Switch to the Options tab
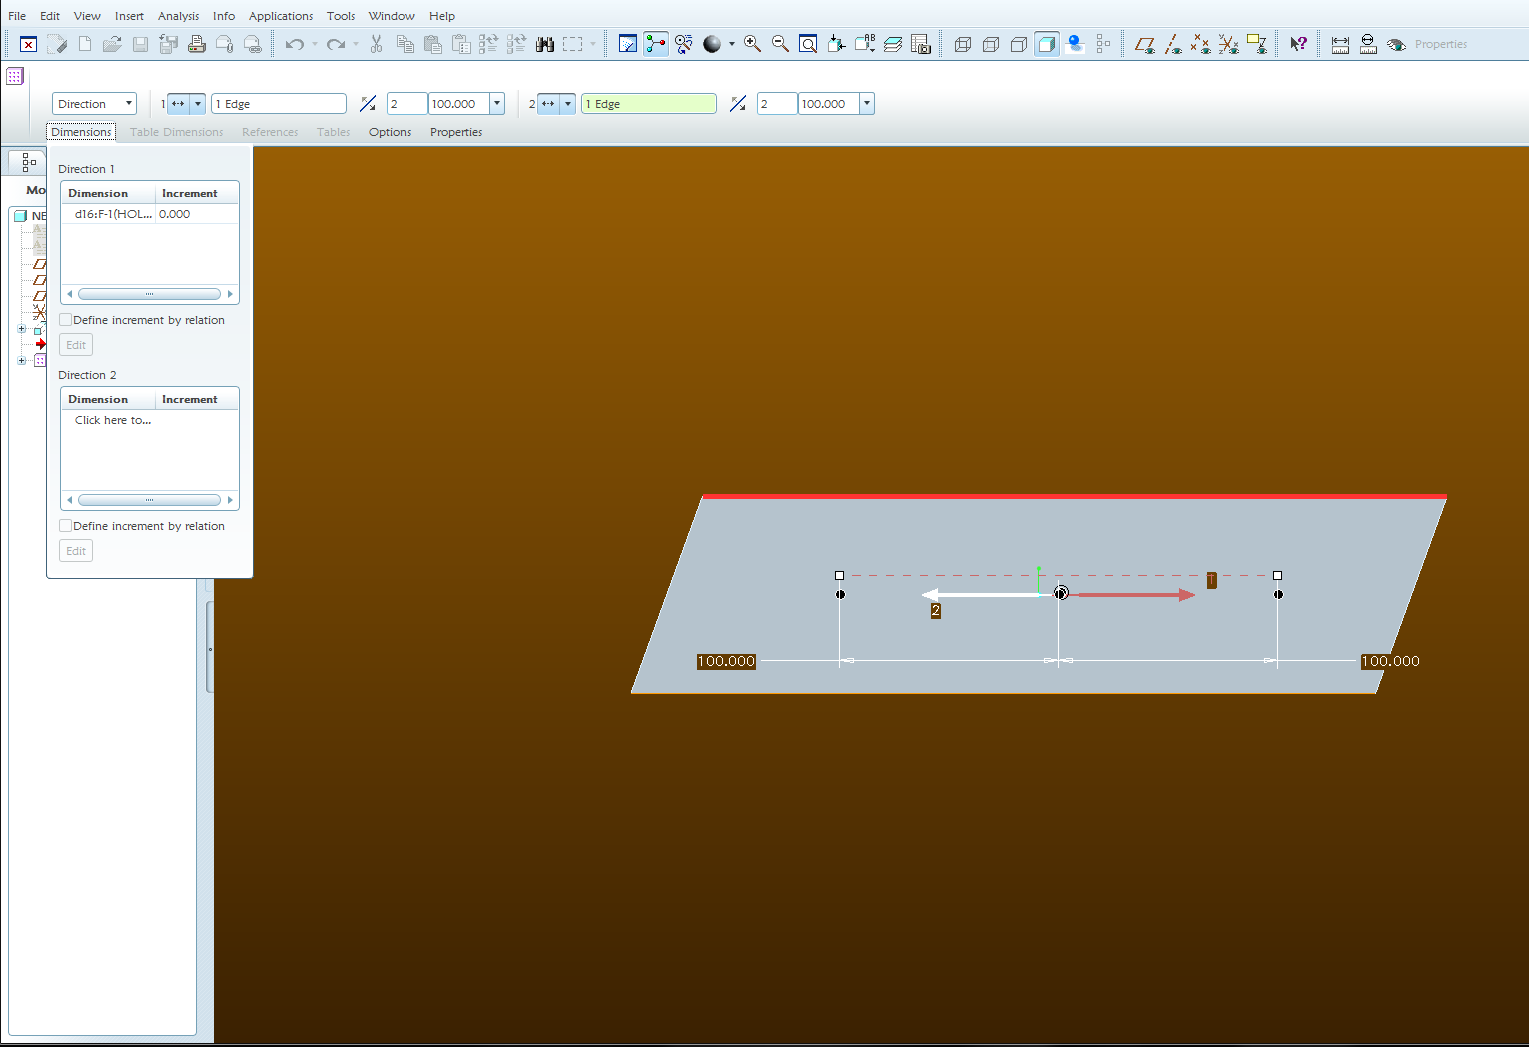The width and height of the screenshot is (1529, 1047). tap(390, 132)
